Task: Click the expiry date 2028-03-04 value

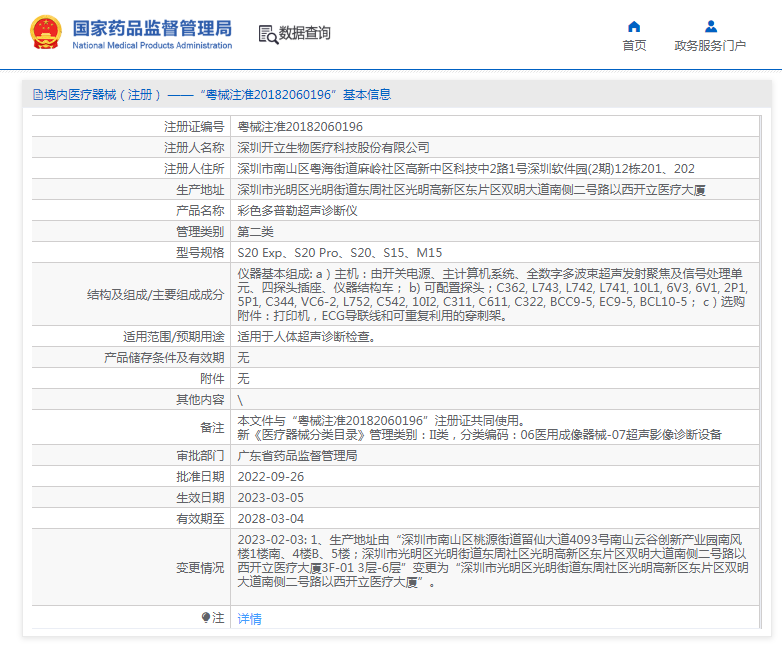Action: [270, 518]
